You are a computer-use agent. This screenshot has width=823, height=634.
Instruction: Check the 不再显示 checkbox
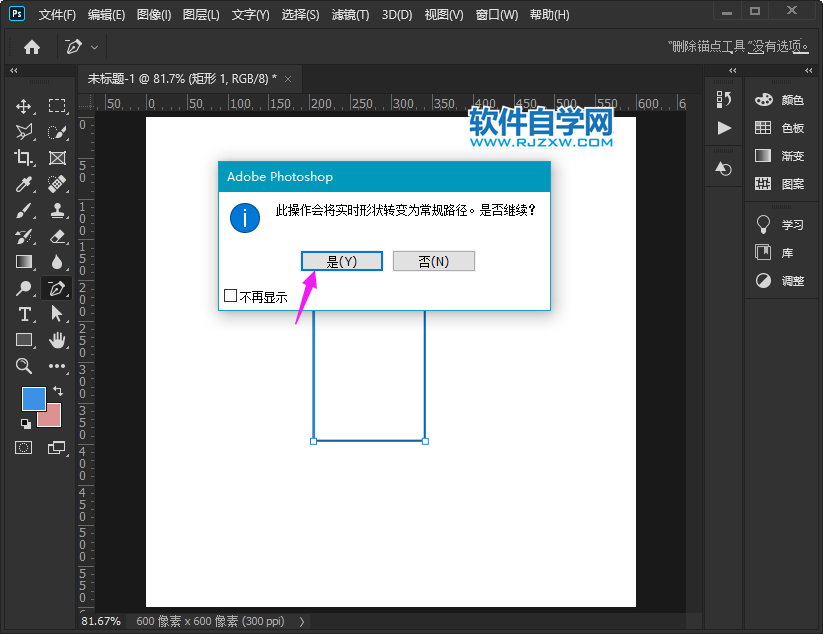[231, 296]
